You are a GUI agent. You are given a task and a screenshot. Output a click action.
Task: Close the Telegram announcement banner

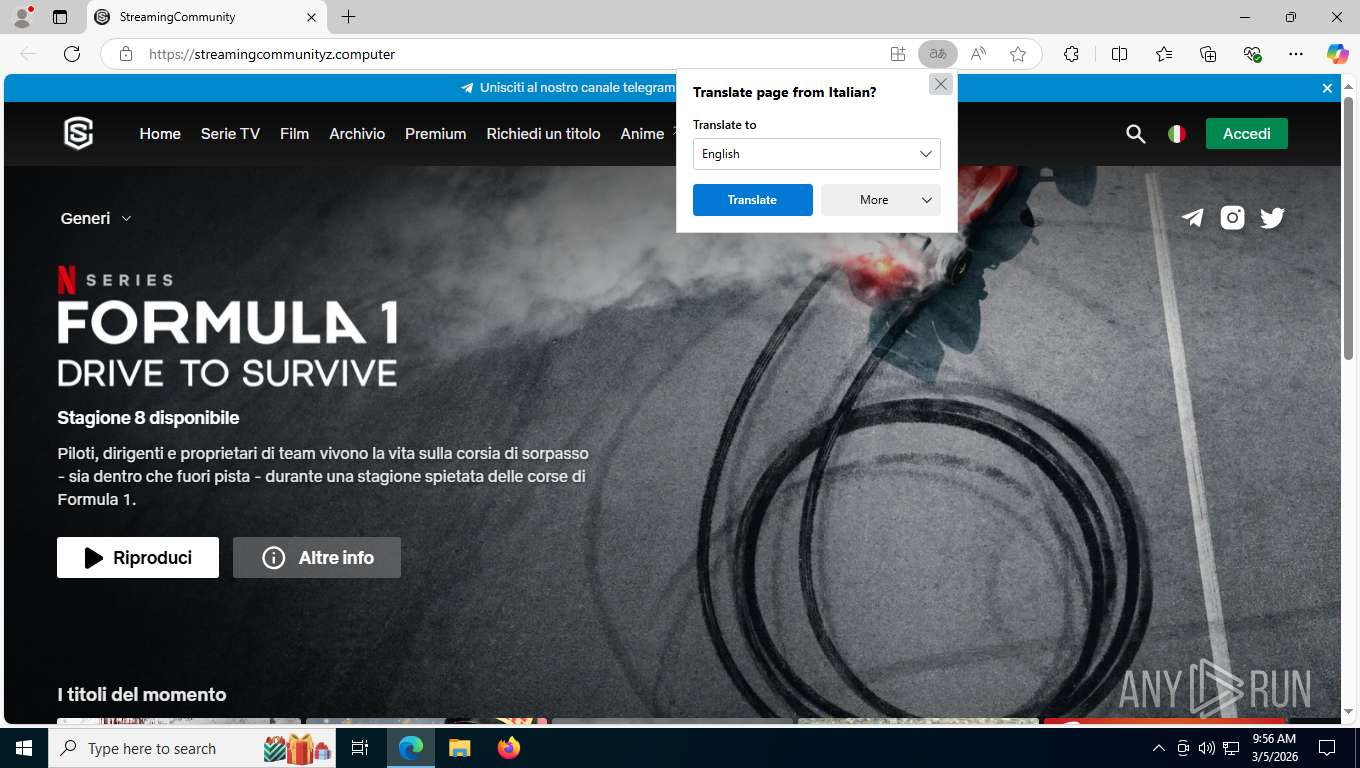click(x=1327, y=88)
